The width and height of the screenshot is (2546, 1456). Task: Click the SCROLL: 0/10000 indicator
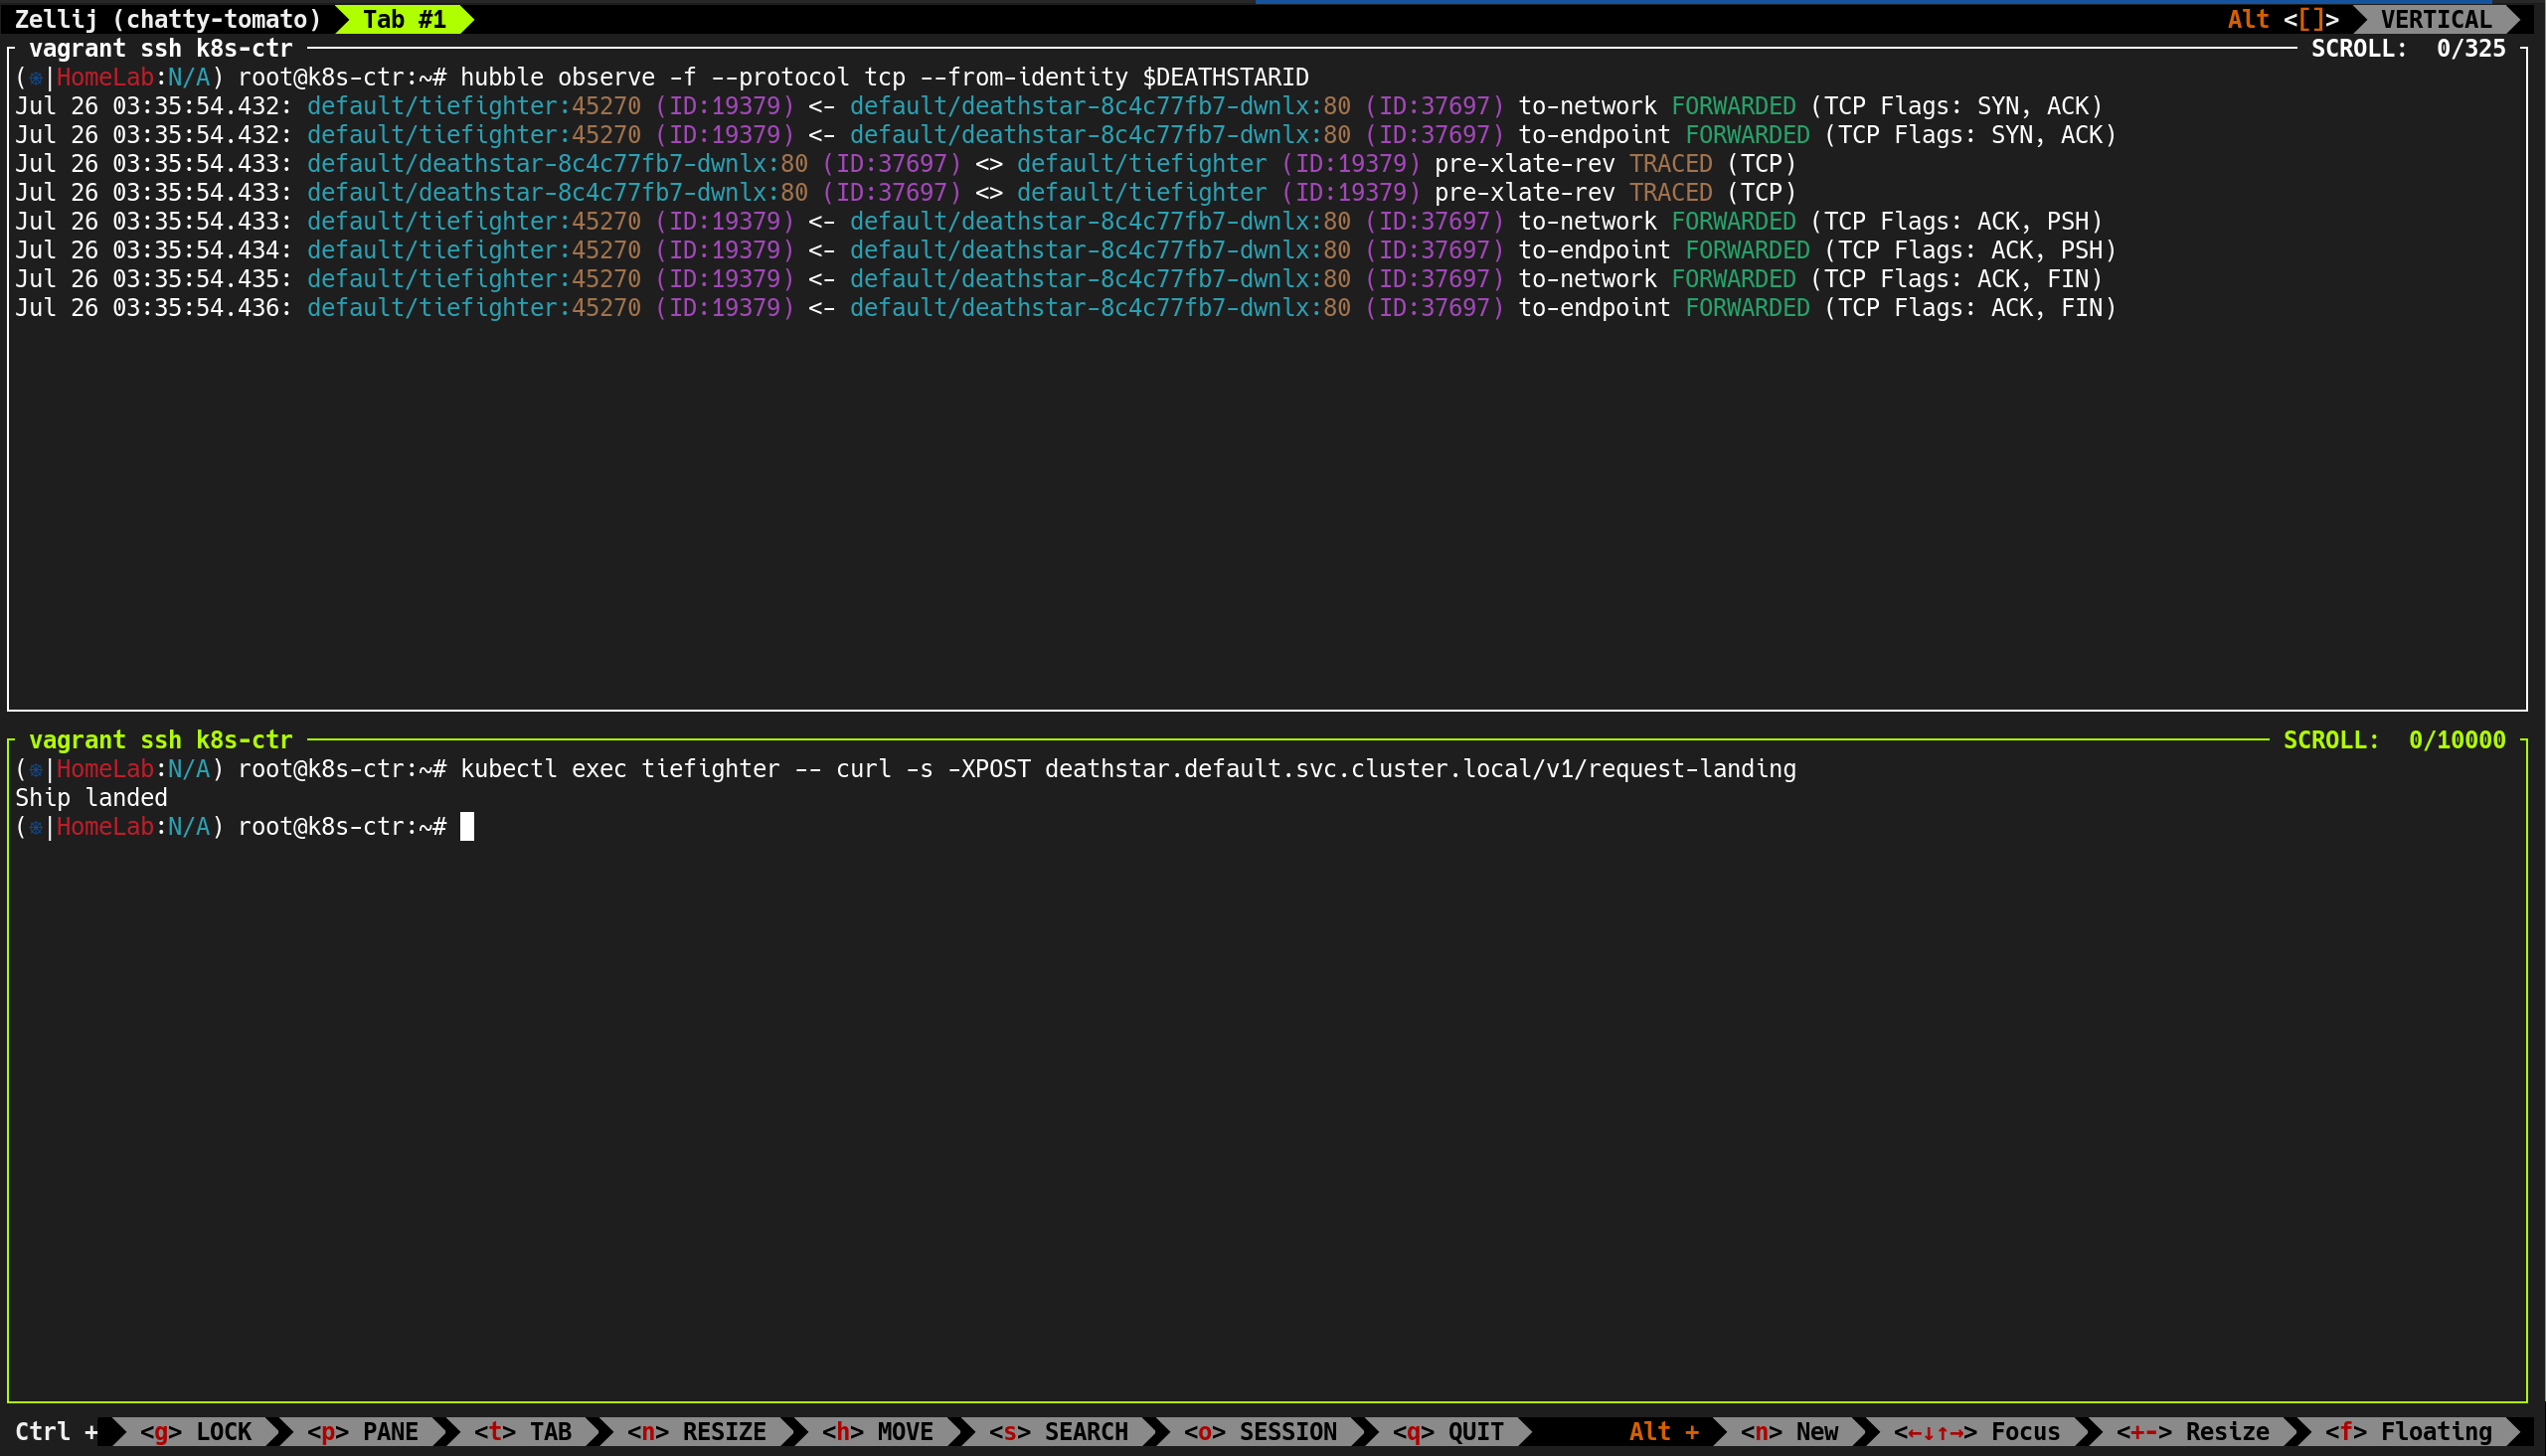coord(2394,740)
